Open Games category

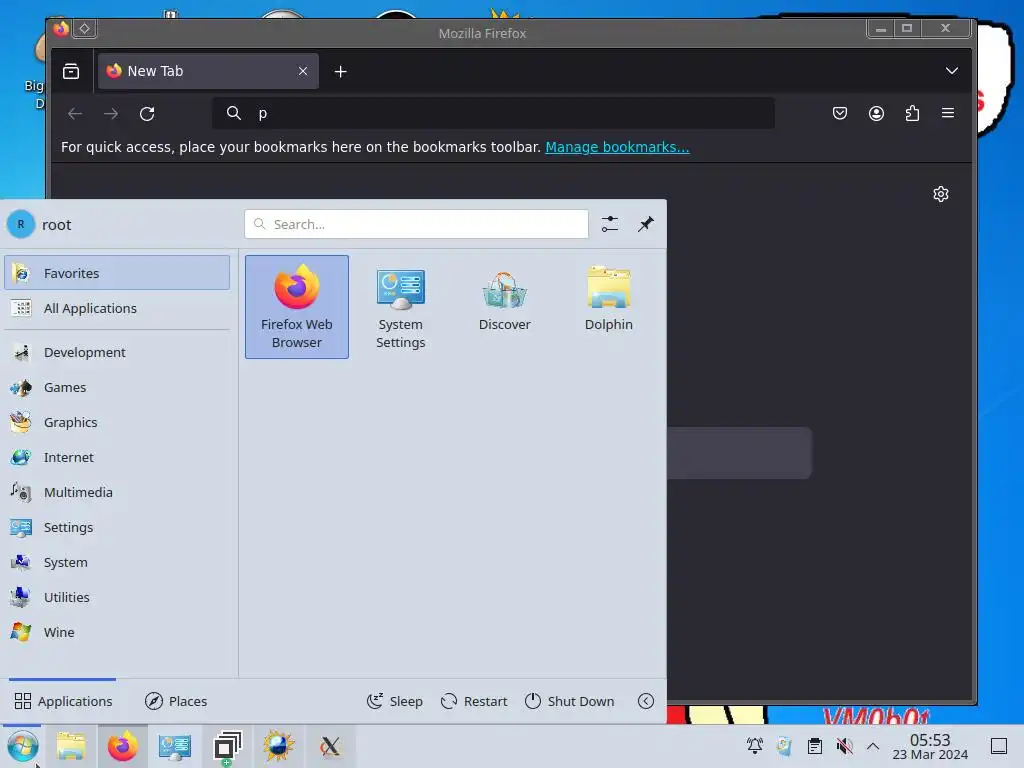pyautogui.click(x=117, y=387)
